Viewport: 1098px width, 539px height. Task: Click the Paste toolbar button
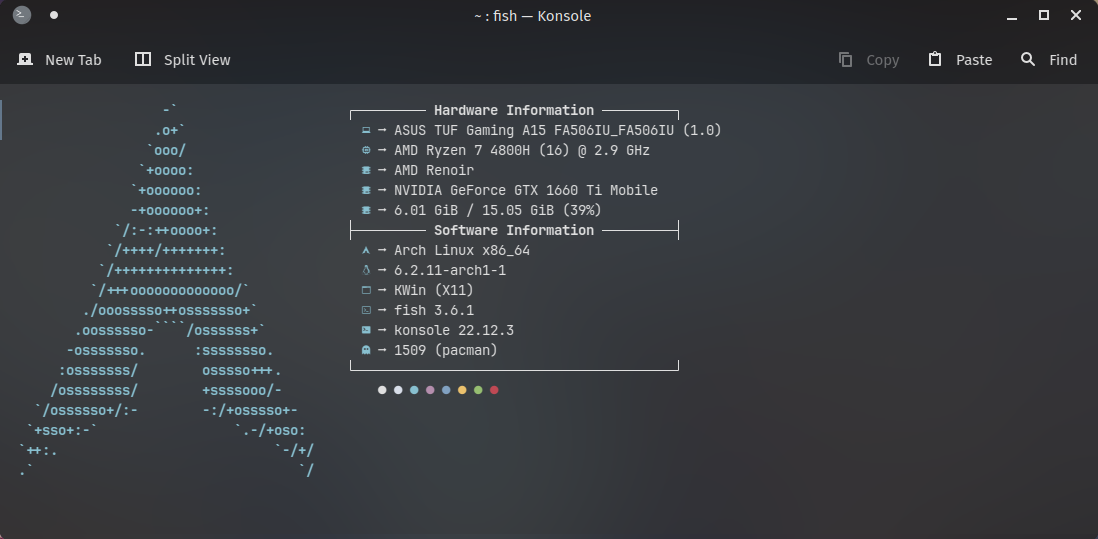point(960,60)
